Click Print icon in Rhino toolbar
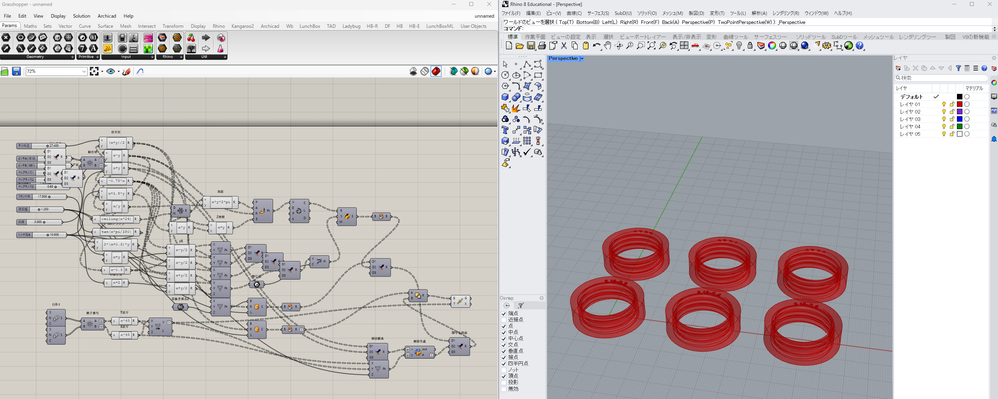998x399 pixels. [x=542, y=46]
